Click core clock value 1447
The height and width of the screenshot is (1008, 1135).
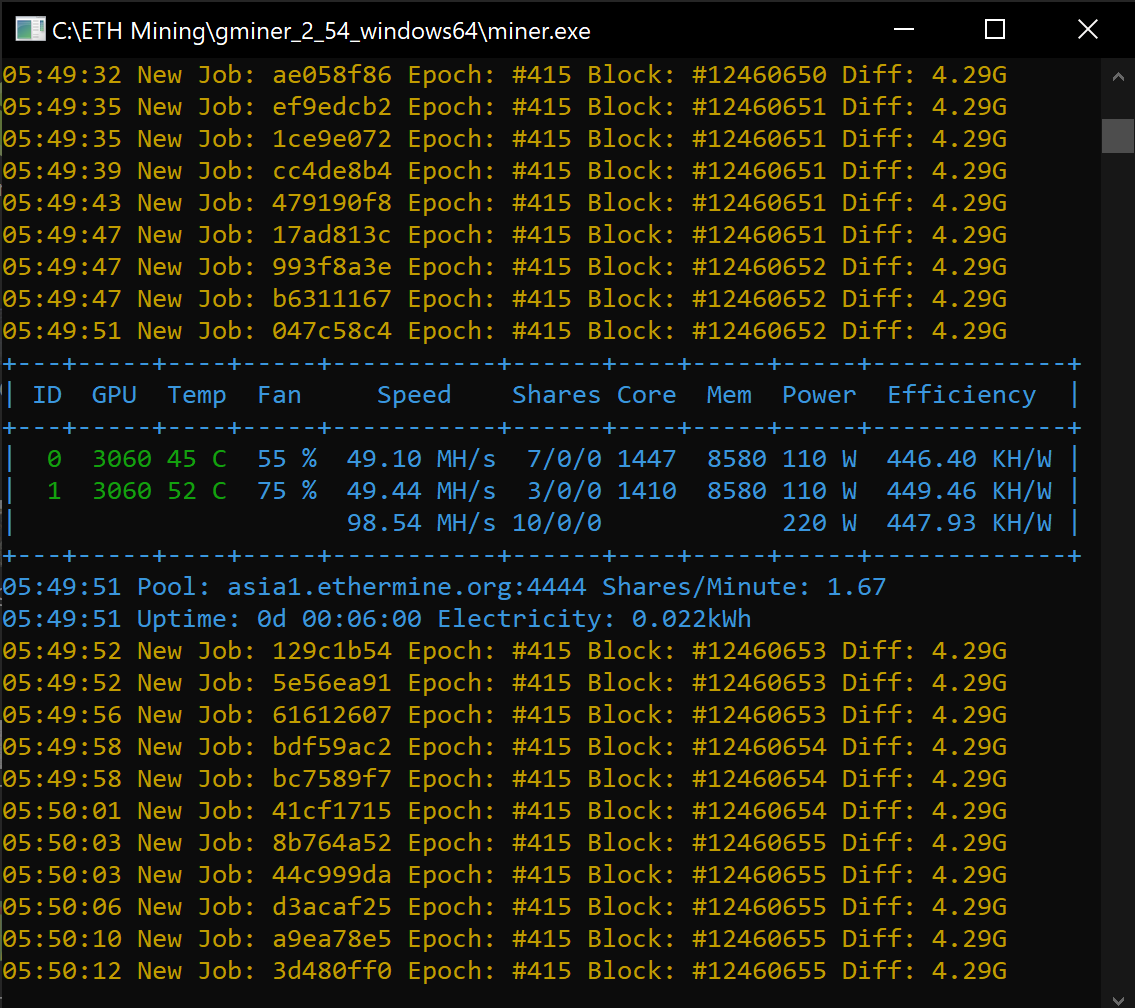pyautogui.click(x=646, y=459)
